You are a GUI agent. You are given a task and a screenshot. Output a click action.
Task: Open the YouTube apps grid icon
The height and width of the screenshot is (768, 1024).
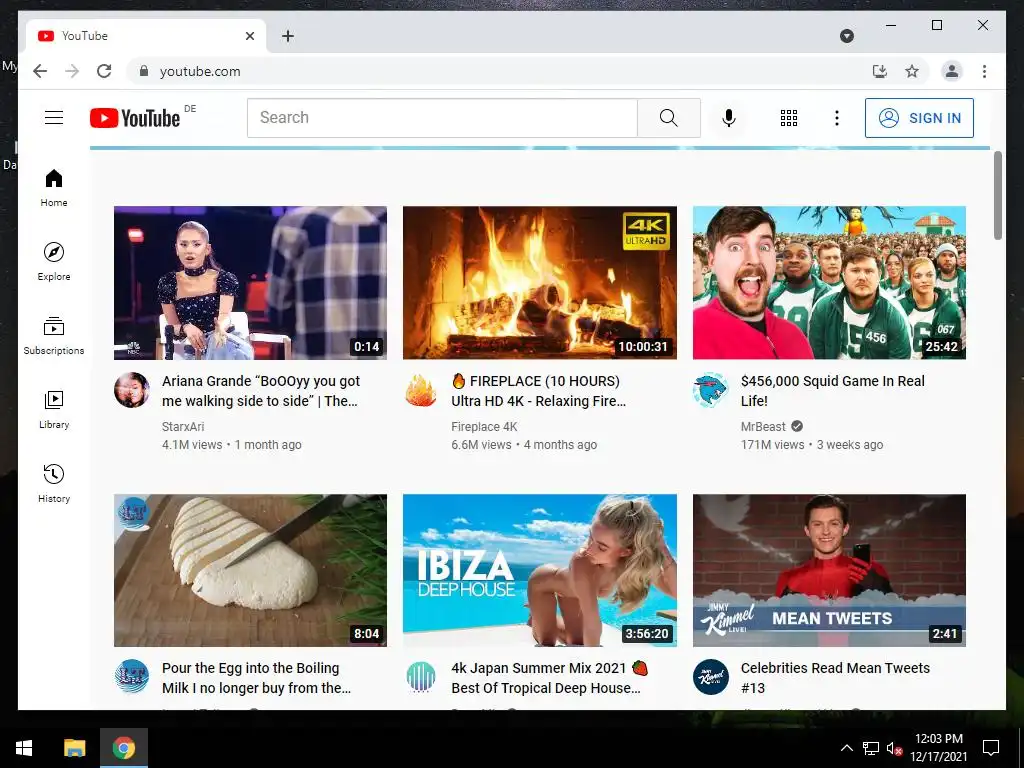[x=789, y=118]
